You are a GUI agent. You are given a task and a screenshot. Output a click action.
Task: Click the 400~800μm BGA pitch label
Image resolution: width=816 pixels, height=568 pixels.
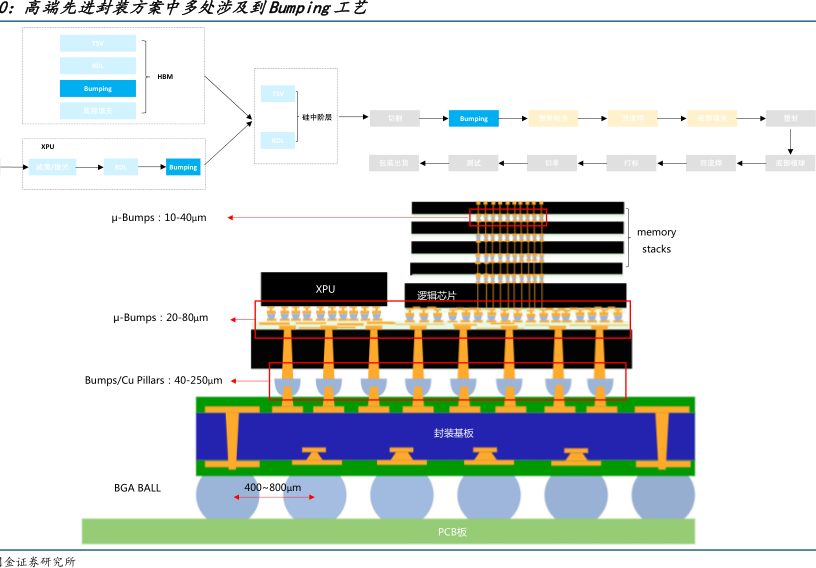point(272,488)
